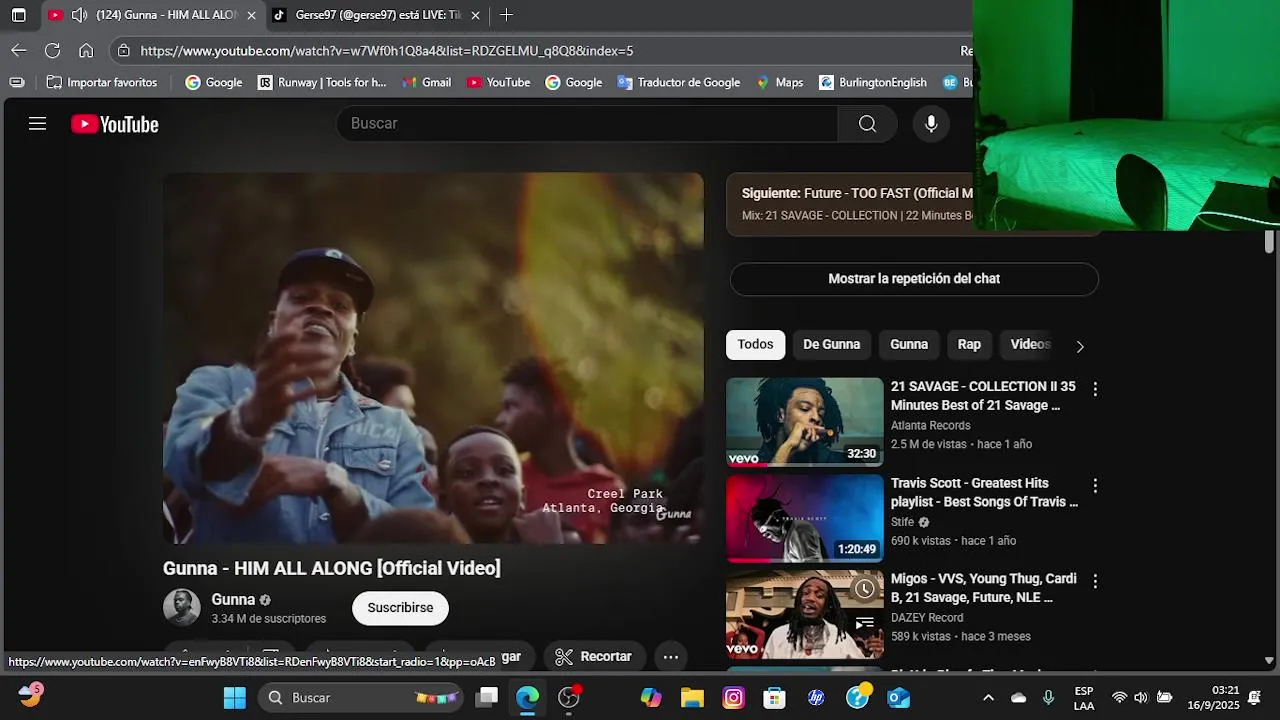
Task: Select the Gunna filter chip
Action: tap(909, 344)
